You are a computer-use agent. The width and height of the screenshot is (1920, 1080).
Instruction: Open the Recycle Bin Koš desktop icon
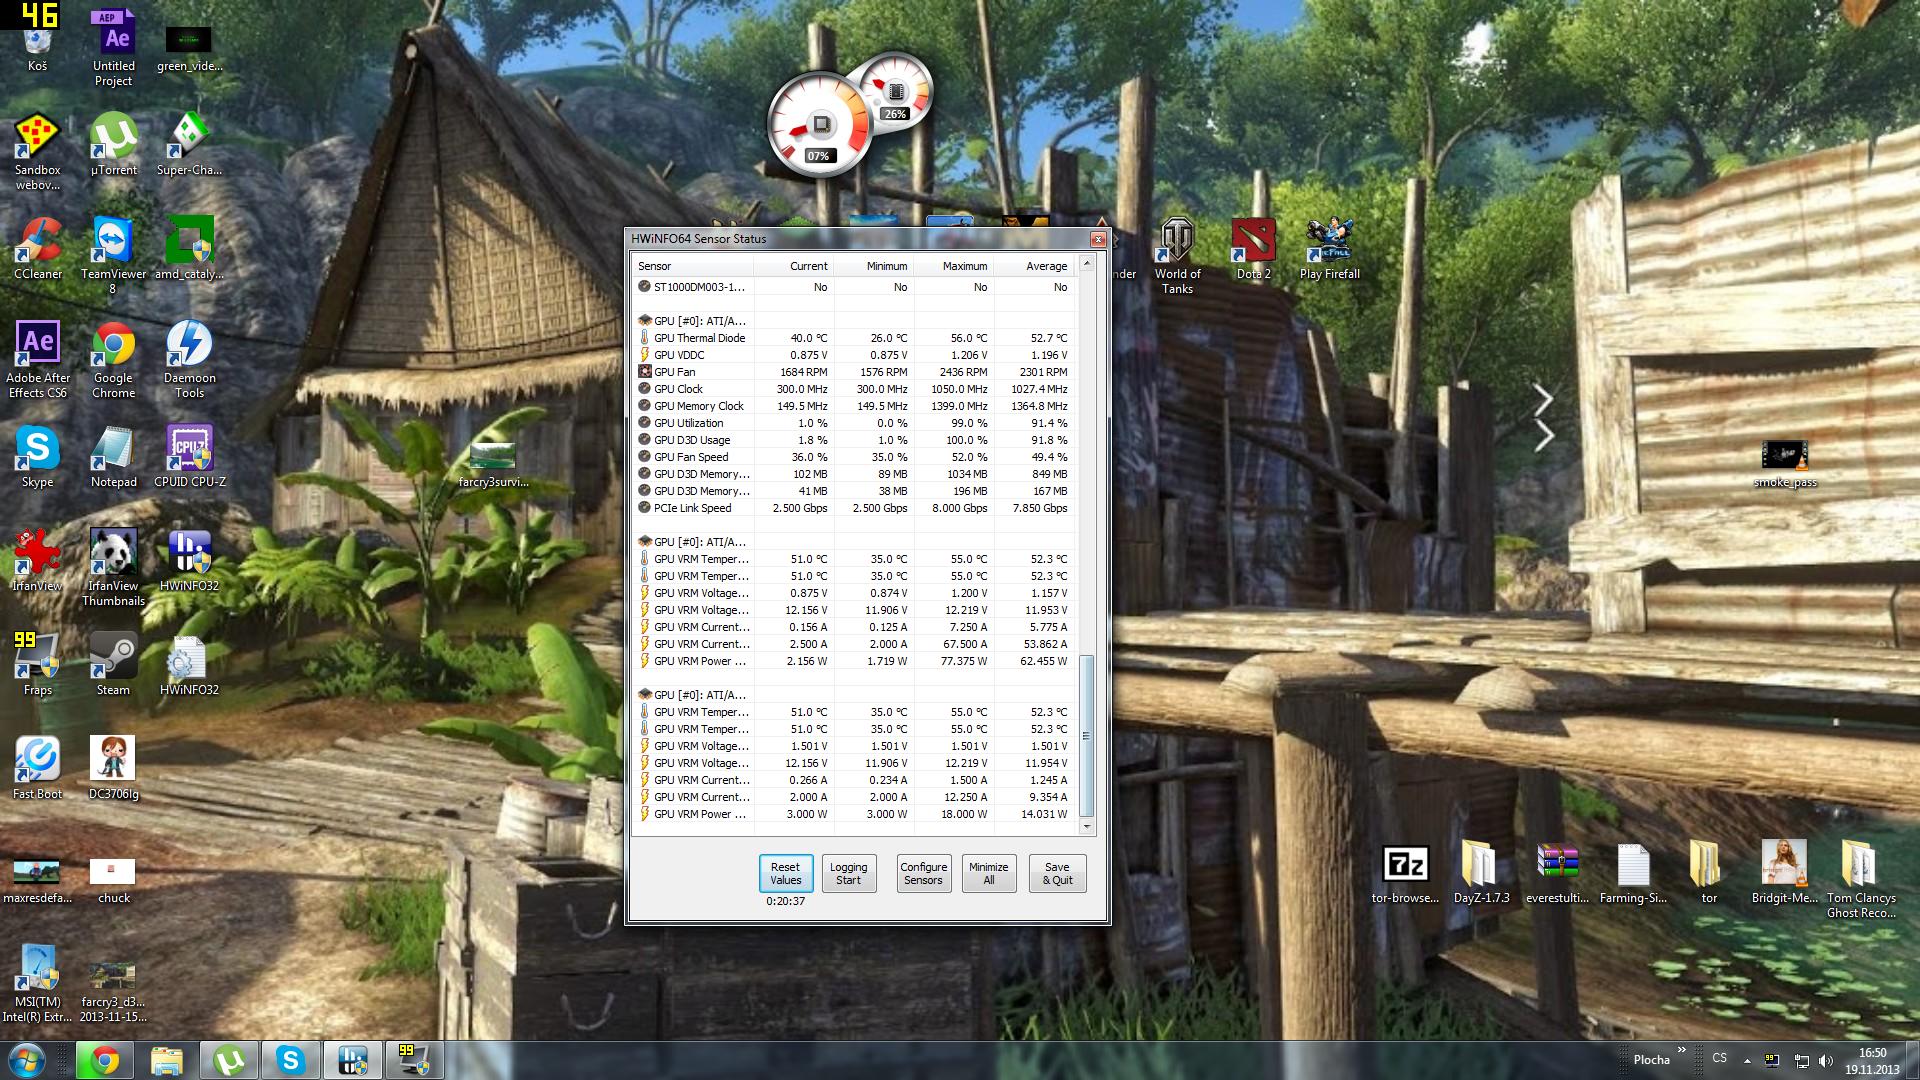click(x=37, y=45)
